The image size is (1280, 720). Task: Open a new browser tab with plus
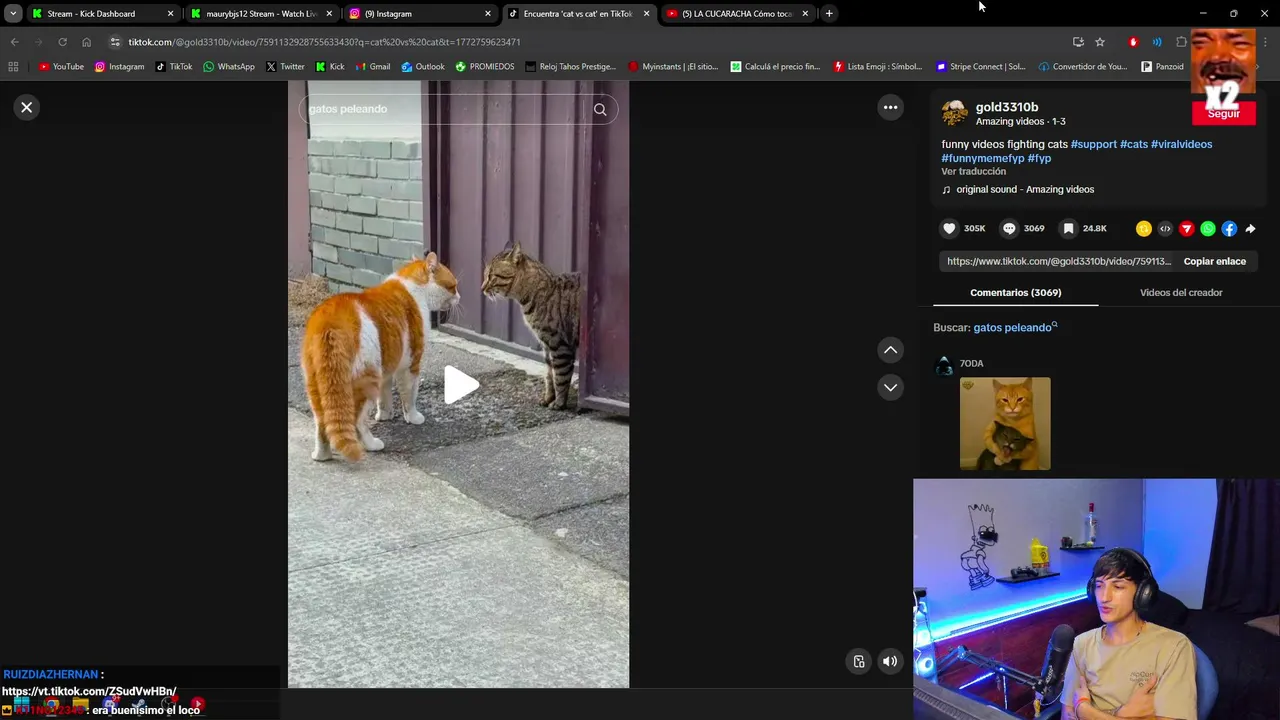coord(829,13)
